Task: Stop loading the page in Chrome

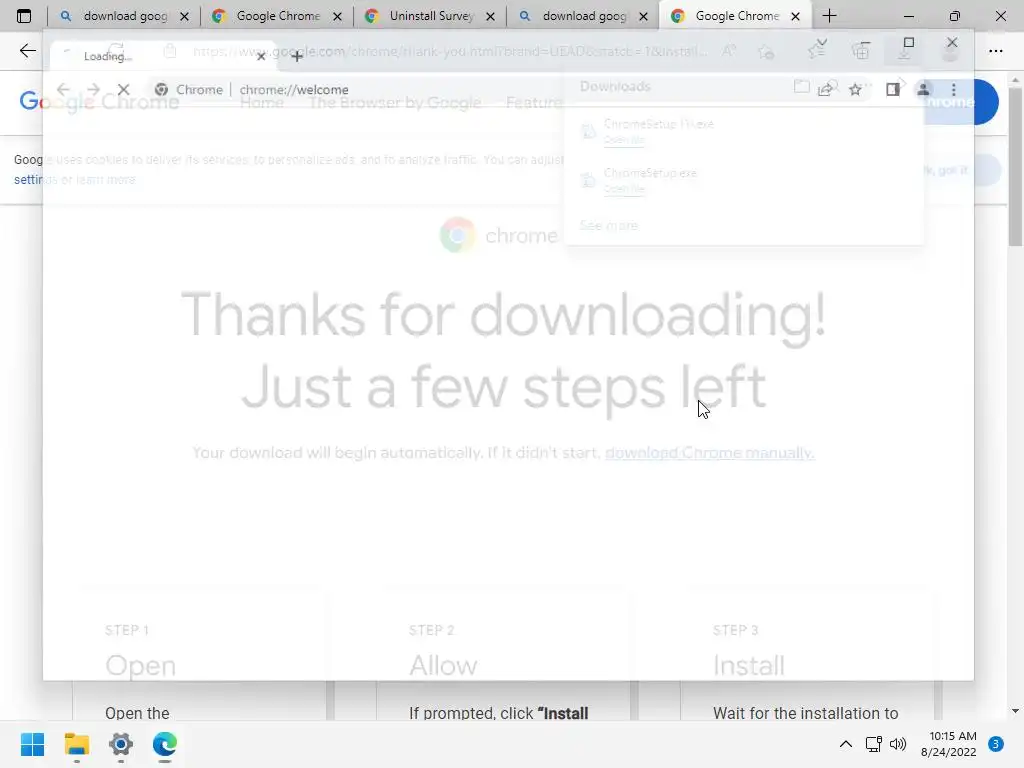Action: click(123, 89)
